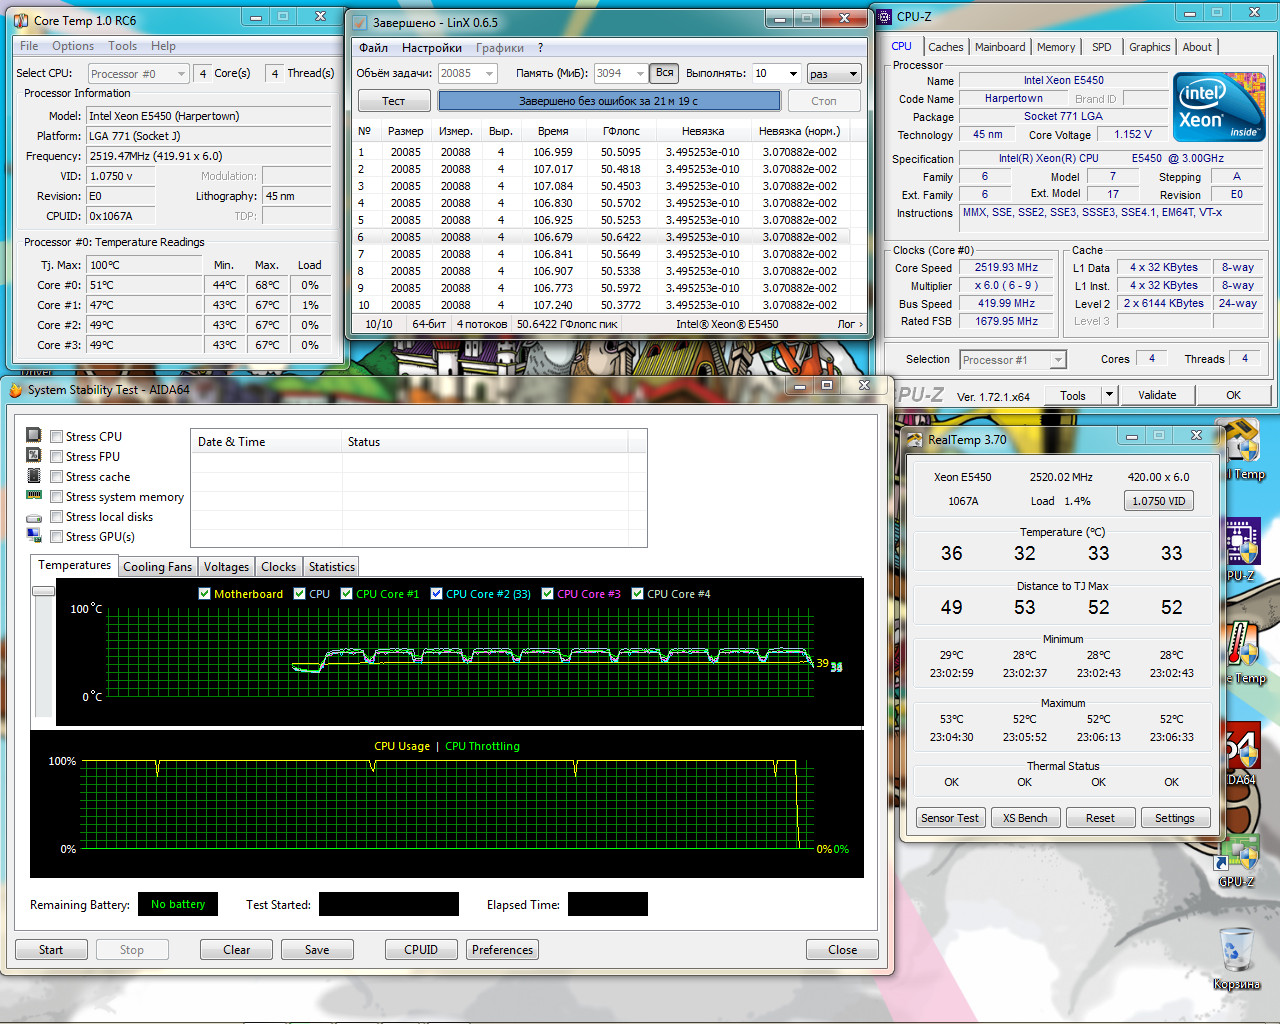Image resolution: width=1280 pixels, height=1024 pixels.
Task: Click the LinX Тест button
Action: pyautogui.click(x=394, y=101)
